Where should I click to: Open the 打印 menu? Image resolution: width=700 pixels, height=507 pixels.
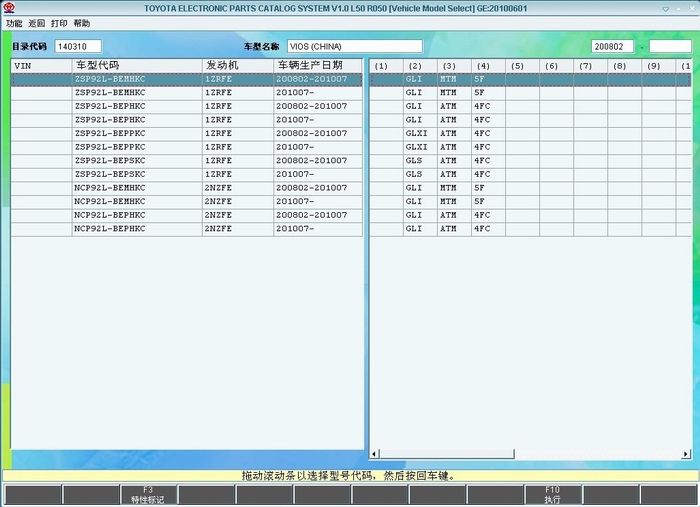tap(59, 23)
